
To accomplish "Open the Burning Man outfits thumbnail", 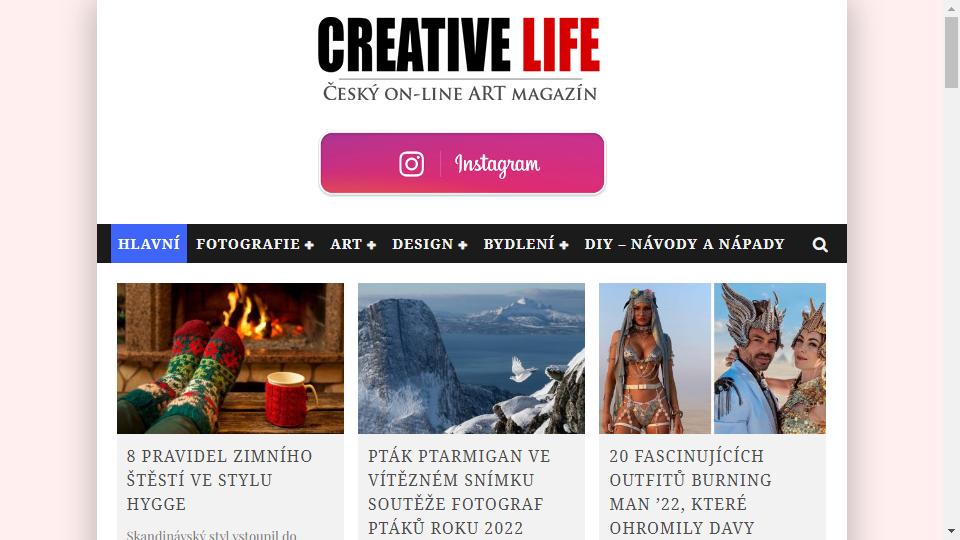I will point(713,358).
